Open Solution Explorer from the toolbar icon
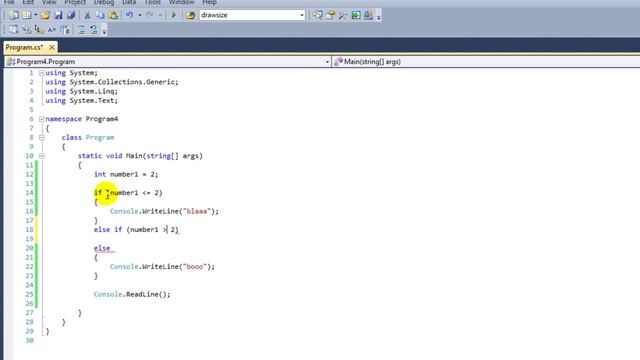Screen dimensions: 640x360 (317, 16)
